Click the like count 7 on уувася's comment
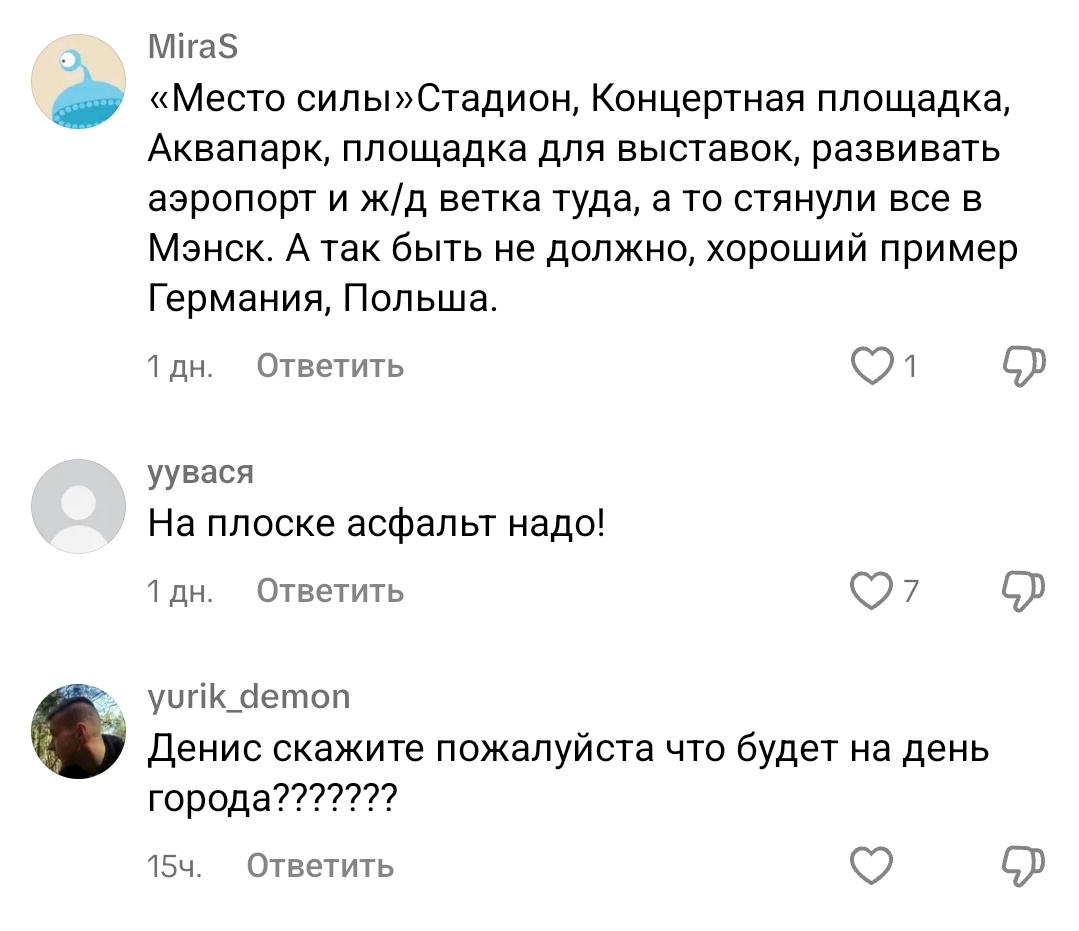 click(x=910, y=592)
